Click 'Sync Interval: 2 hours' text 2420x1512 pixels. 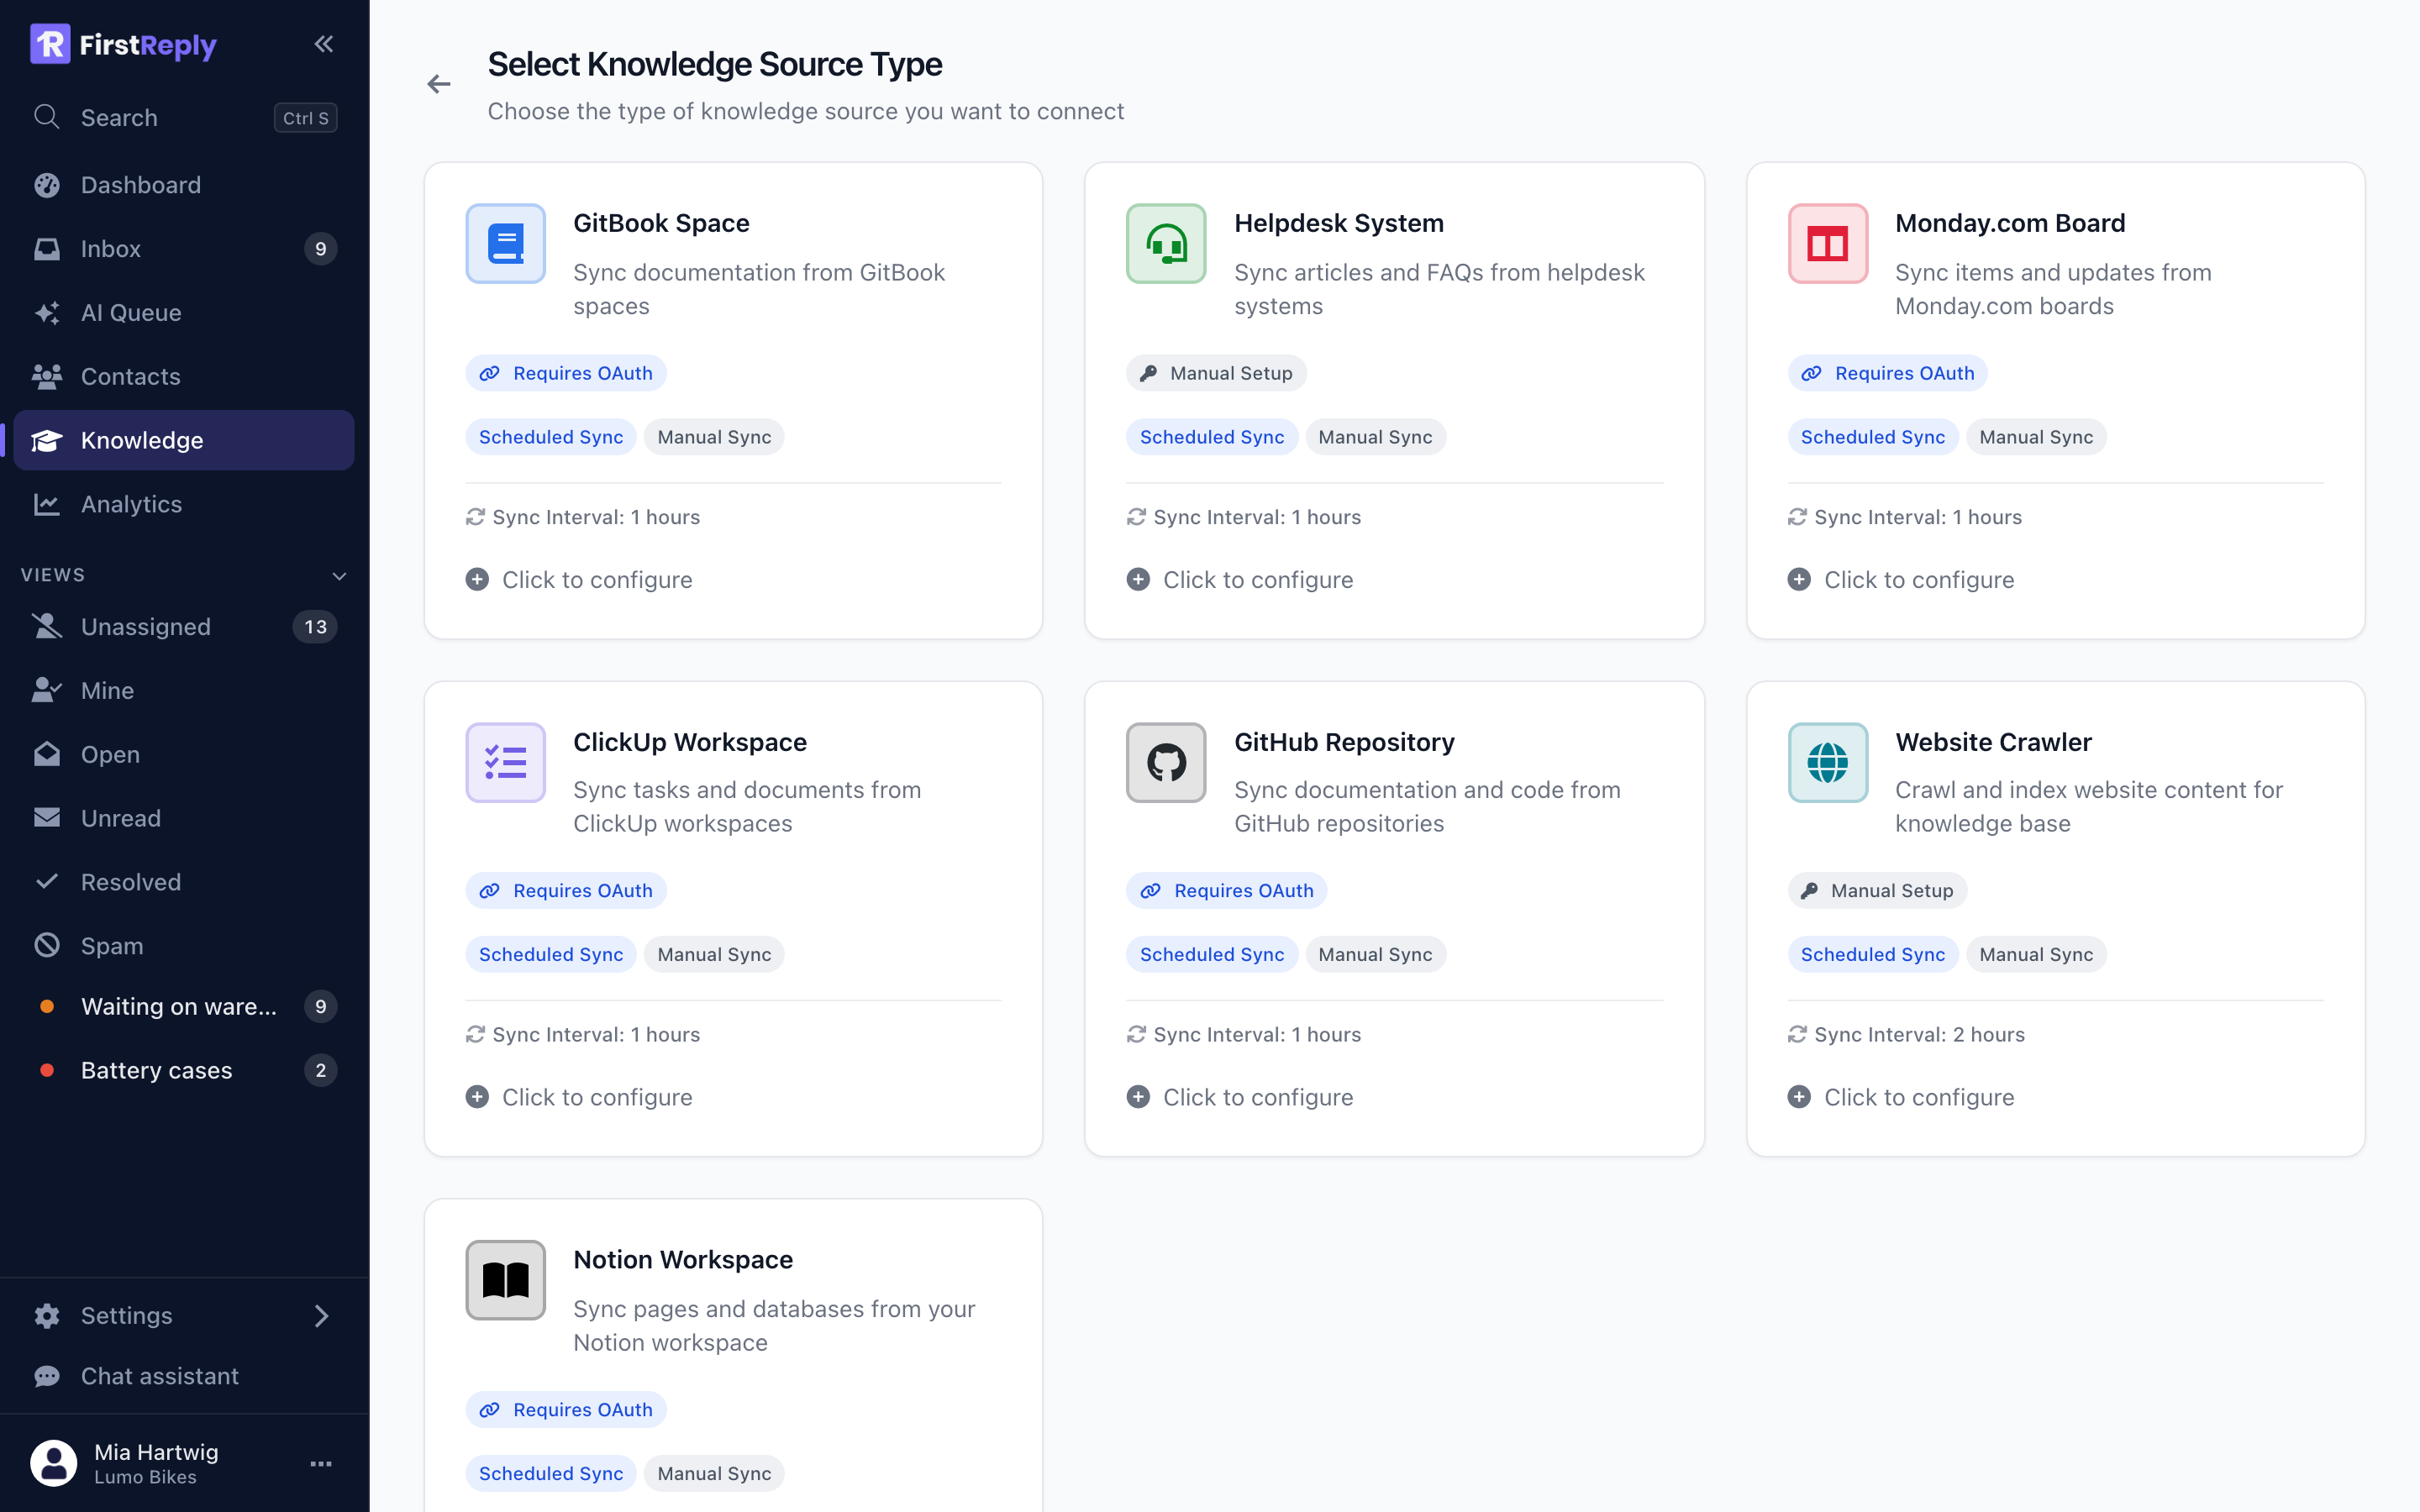[1919, 1035]
